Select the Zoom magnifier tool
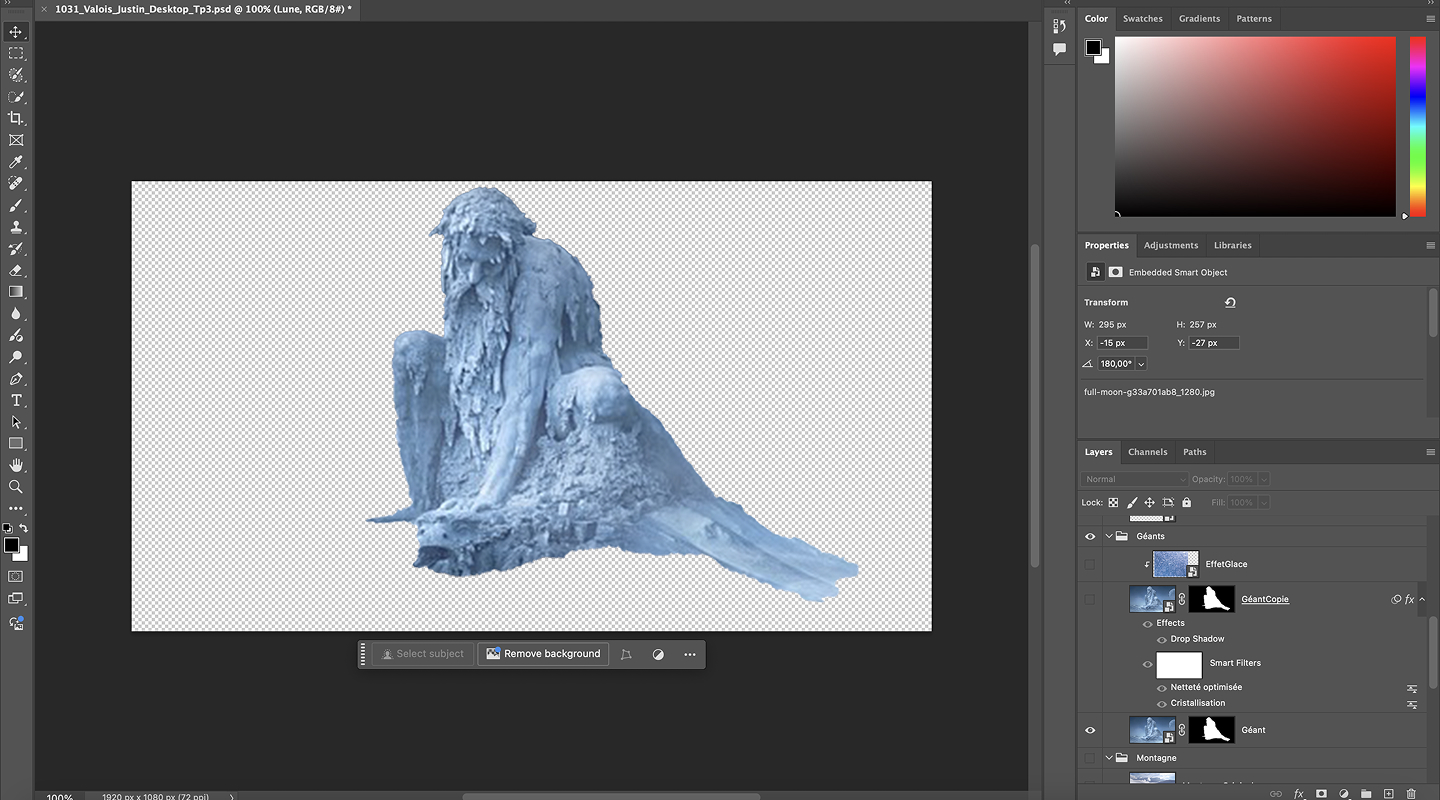The image size is (1440, 800). (x=16, y=487)
